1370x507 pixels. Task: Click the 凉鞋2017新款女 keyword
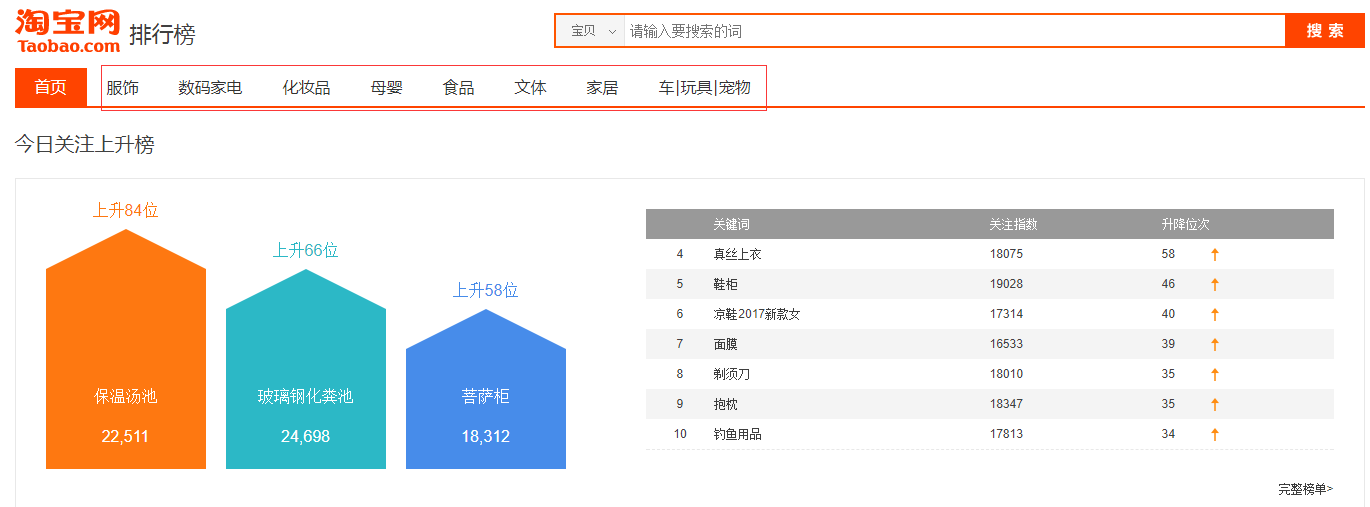tap(756, 314)
